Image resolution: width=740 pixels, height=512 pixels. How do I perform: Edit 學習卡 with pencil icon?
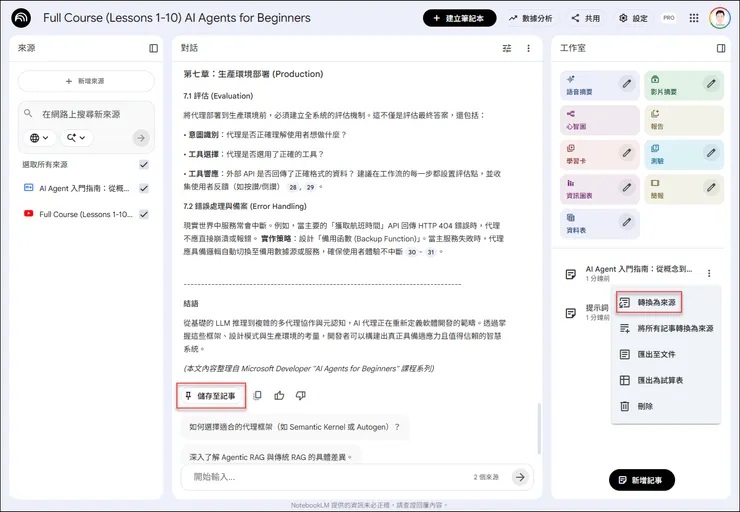626,153
